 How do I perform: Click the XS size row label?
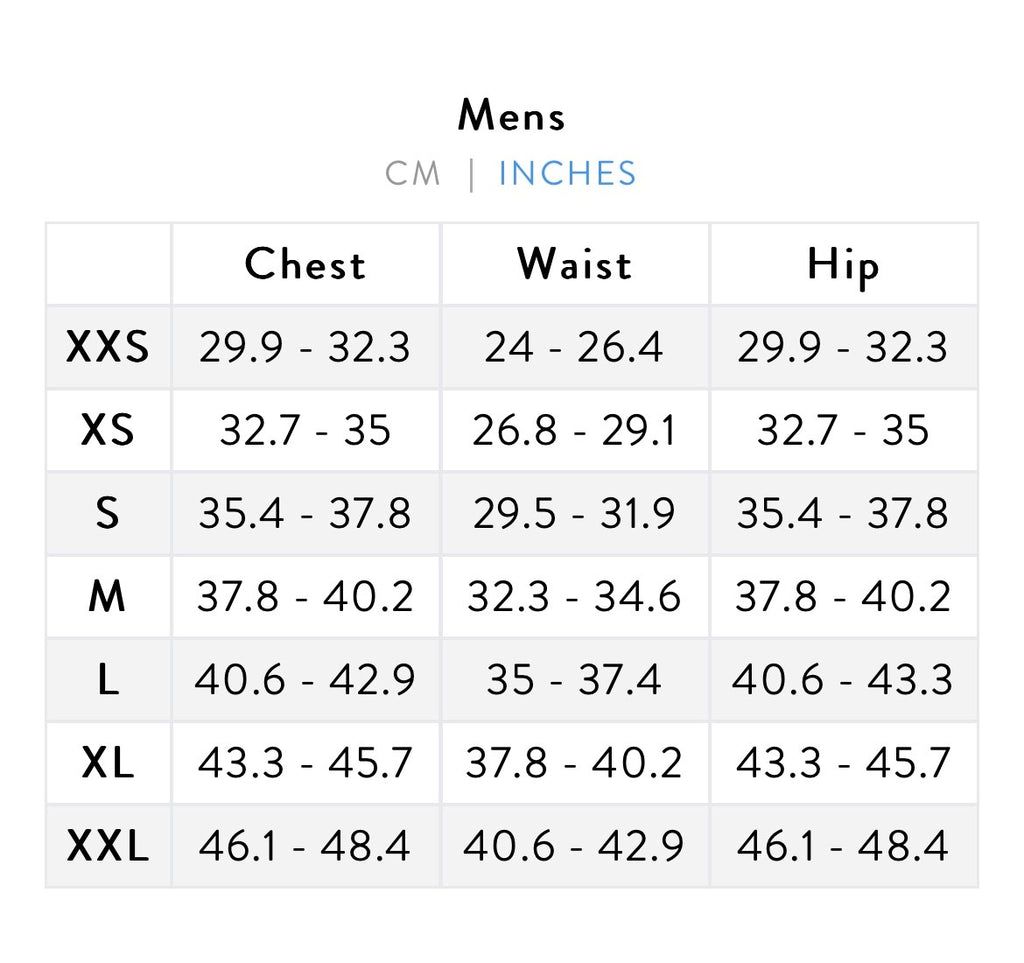pyautogui.click(x=108, y=431)
